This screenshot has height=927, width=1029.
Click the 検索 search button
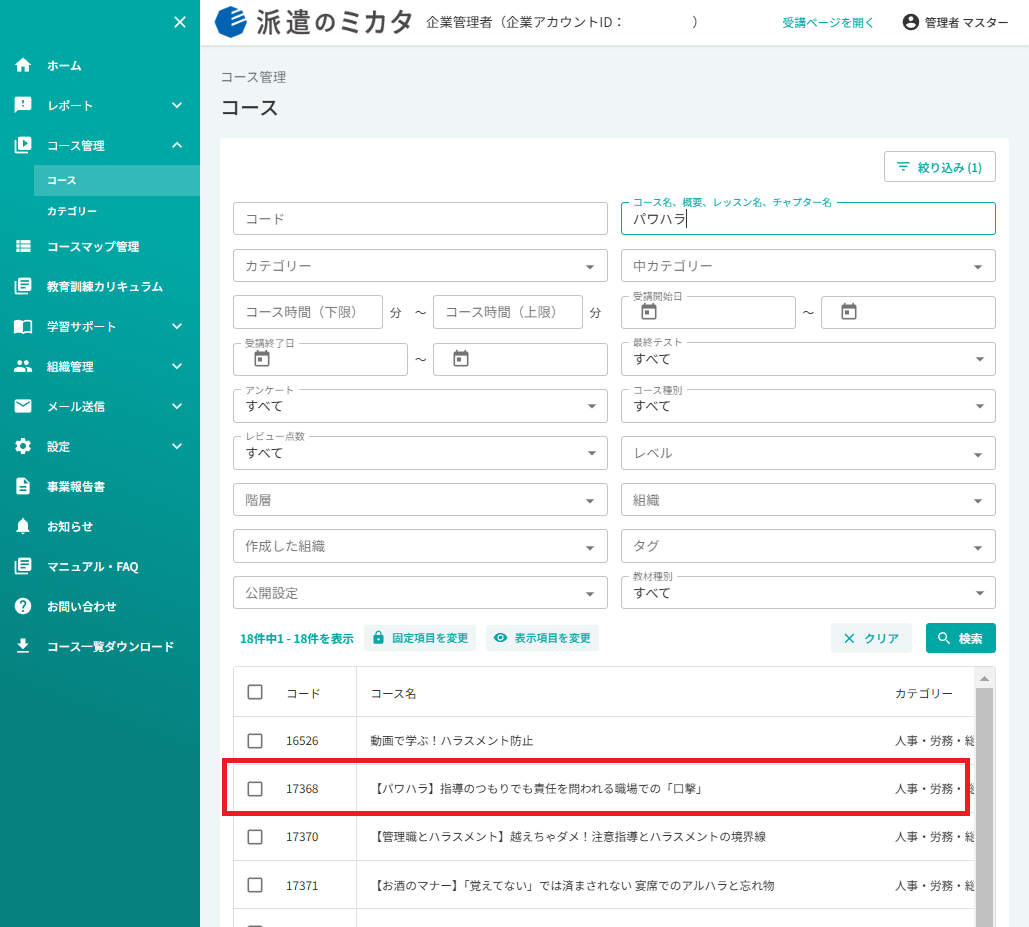(x=960, y=638)
